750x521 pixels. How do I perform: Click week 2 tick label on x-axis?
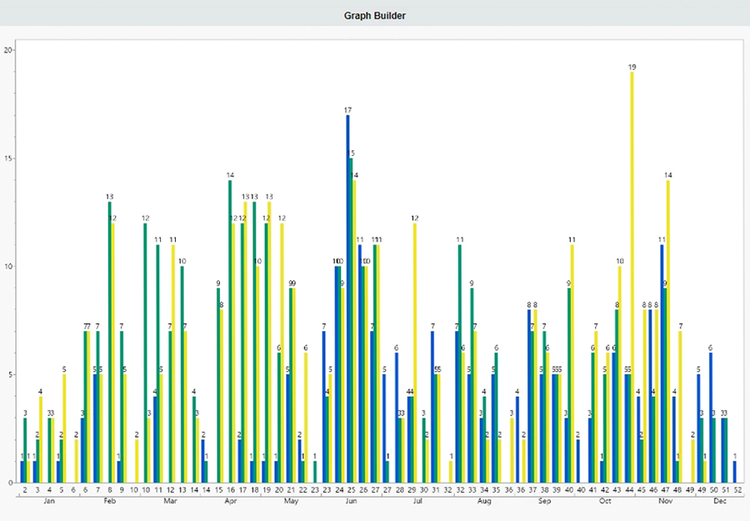click(24, 491)
